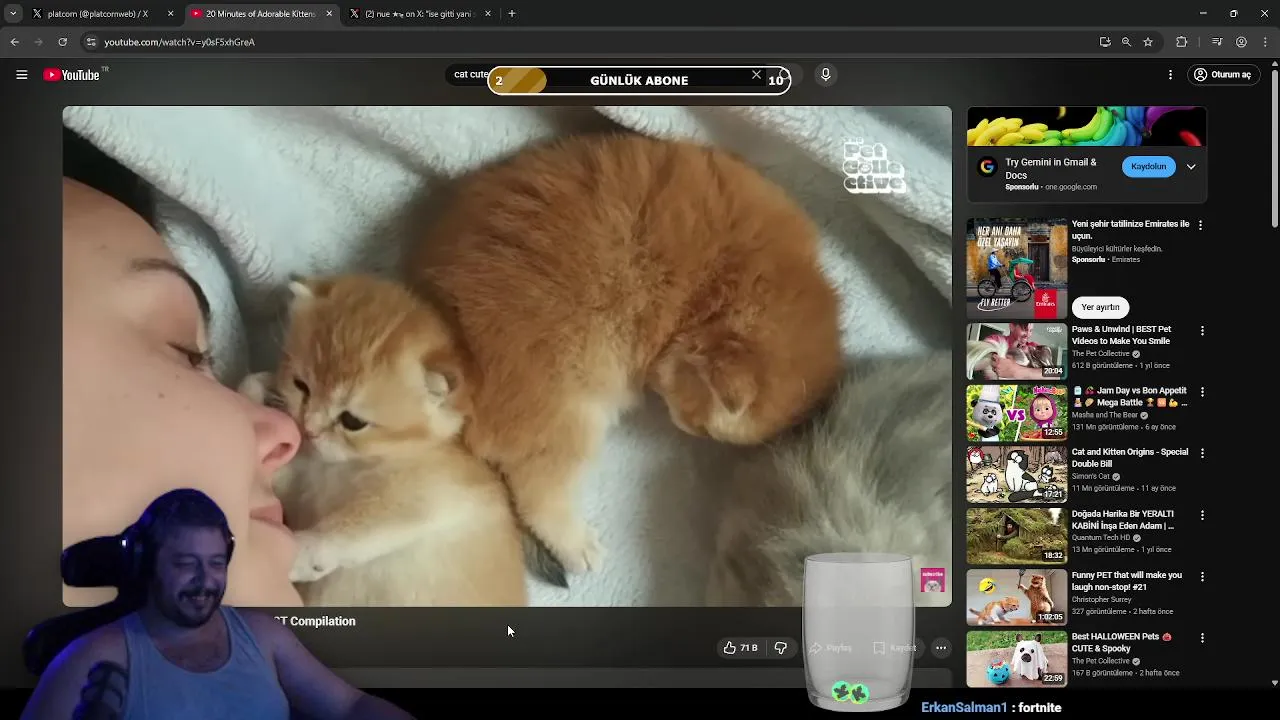This screenshot has width=1280, height=720.
Task: Open options for YERALTI KABİNİ video
Action: pyautogui.click(x=1202, y=515)
